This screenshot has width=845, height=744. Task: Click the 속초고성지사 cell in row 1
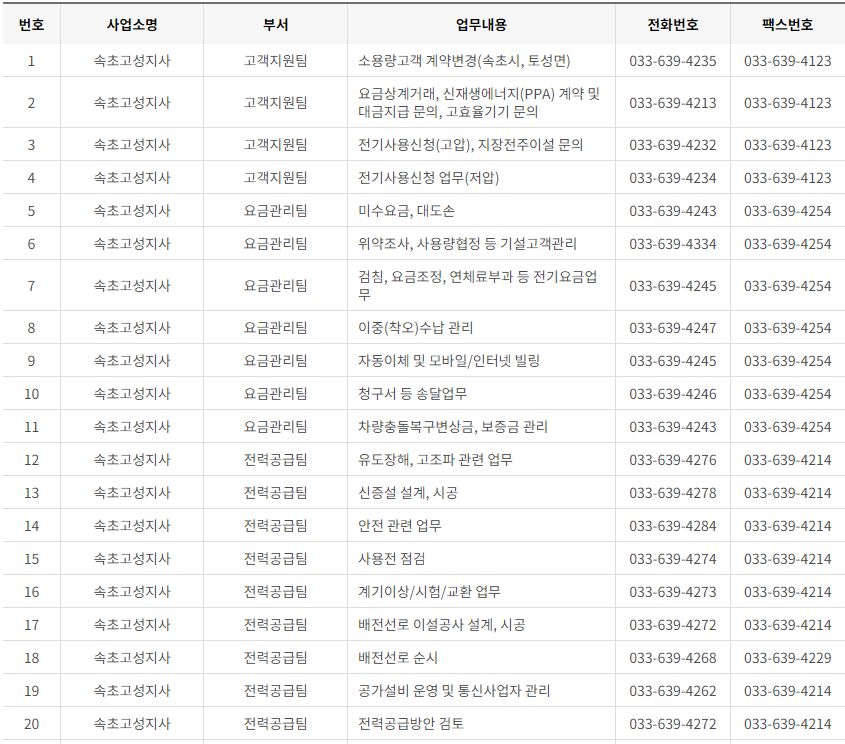pyautogui.click(x=131, y=61)
